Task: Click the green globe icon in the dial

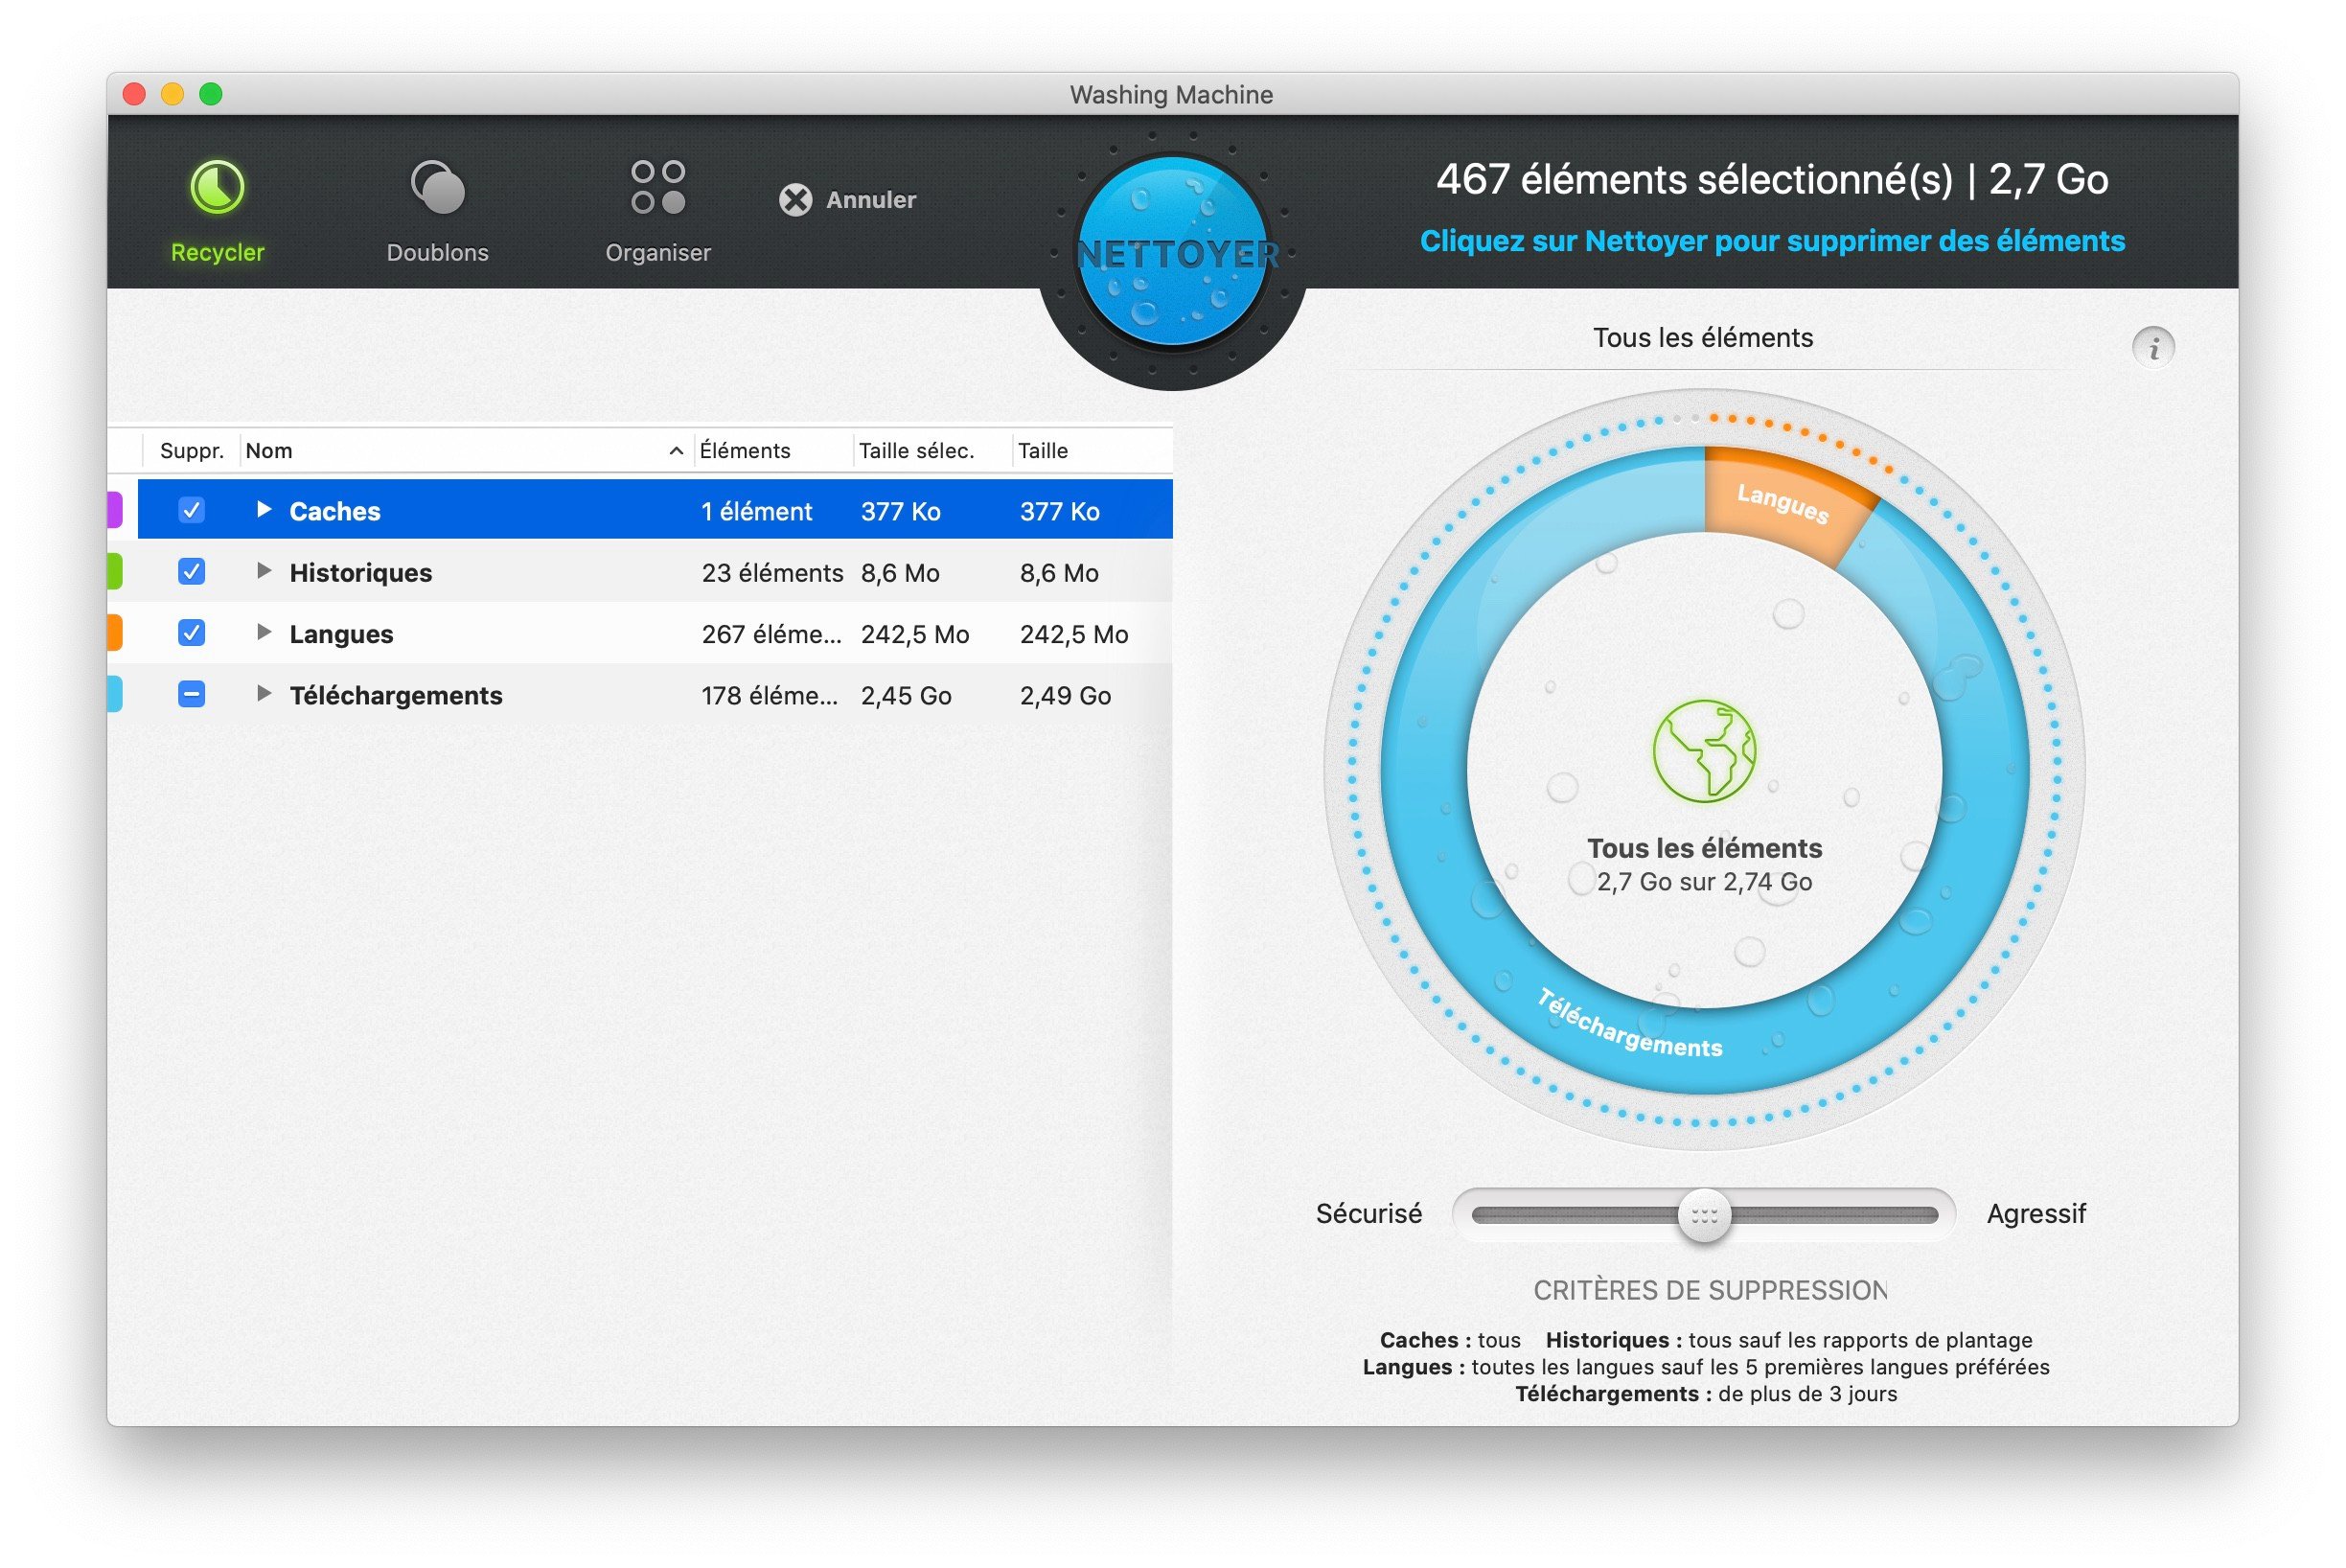Action: 1704,750
